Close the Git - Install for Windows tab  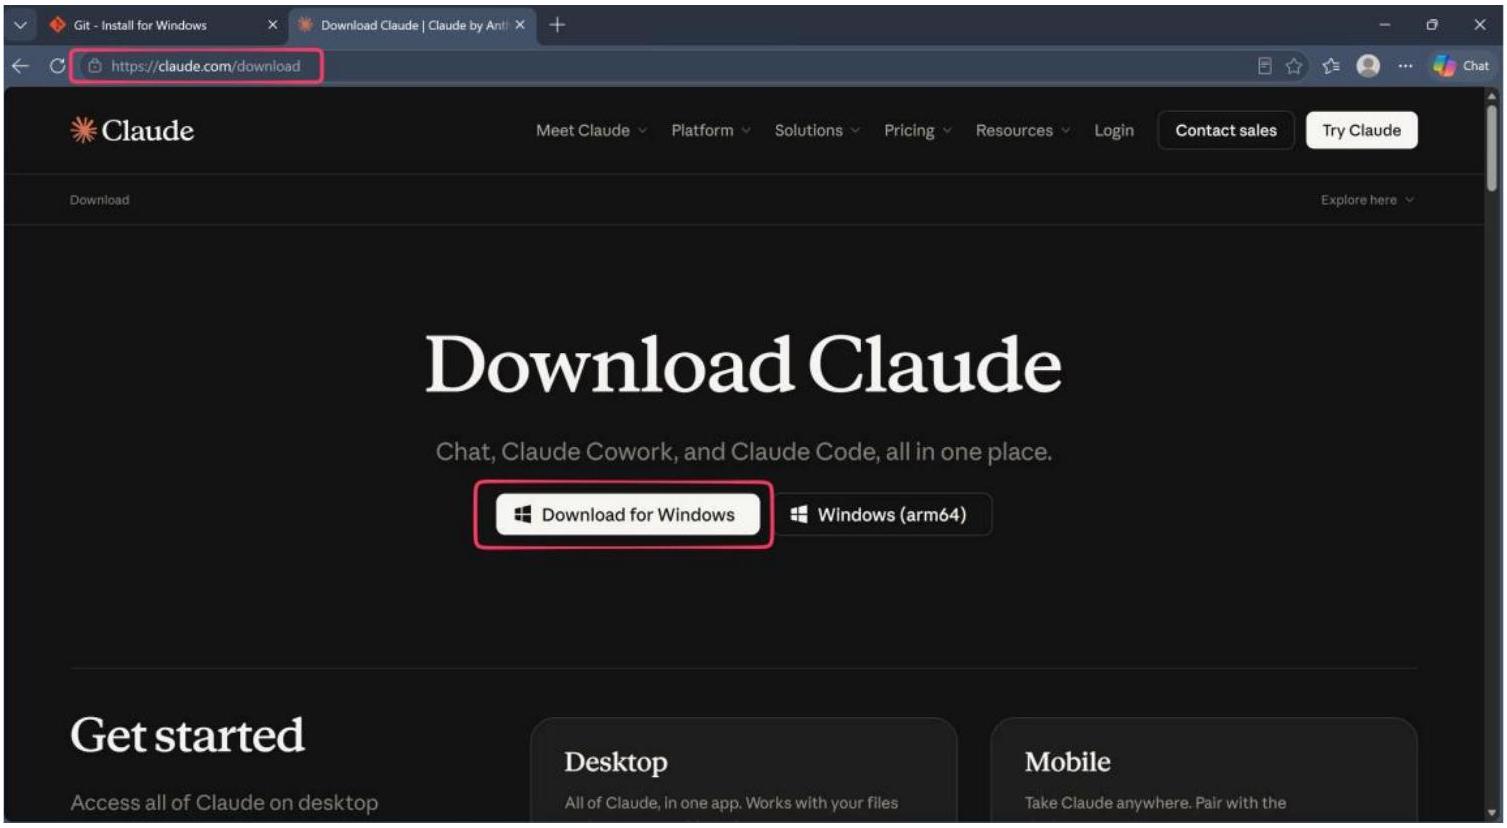tap(272, 25)
